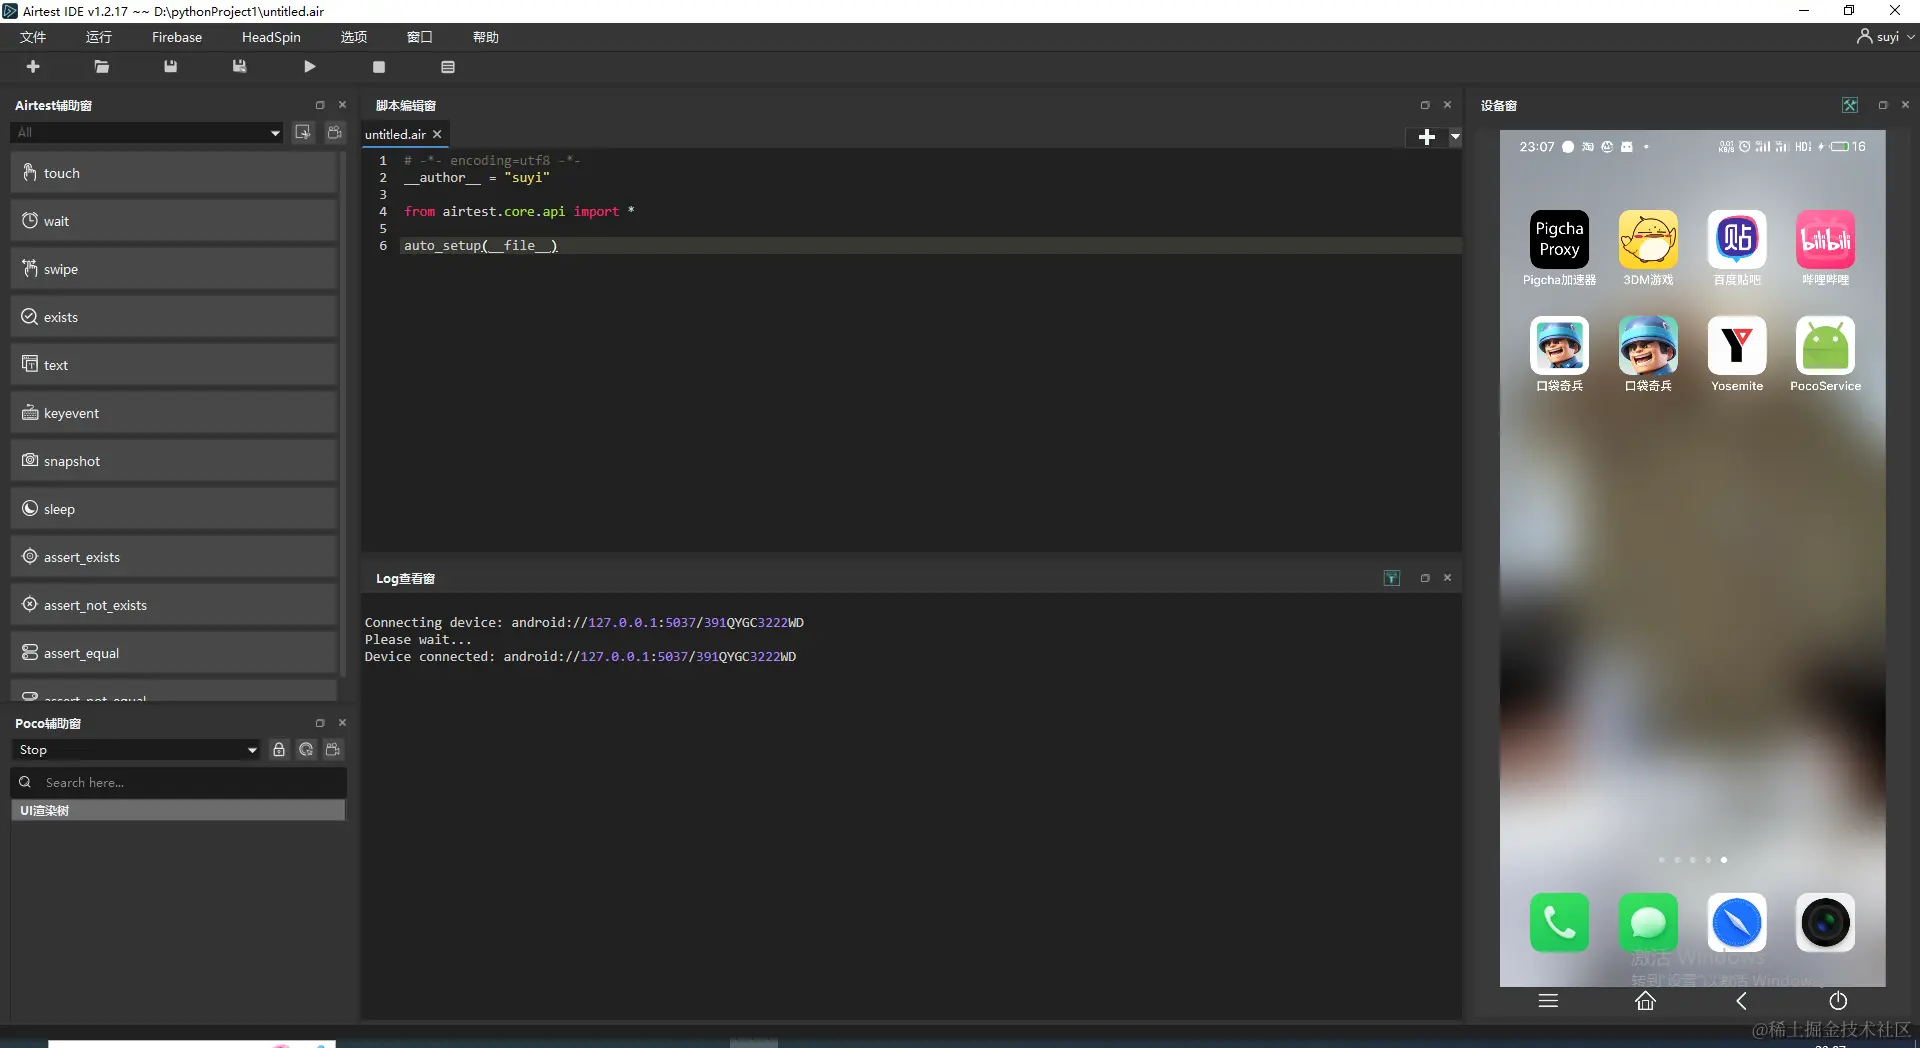The height and width of the screenshot is (1048, 1920).
Task: Close the Poco辅助窗 panel
Action: tap(342, 723)
